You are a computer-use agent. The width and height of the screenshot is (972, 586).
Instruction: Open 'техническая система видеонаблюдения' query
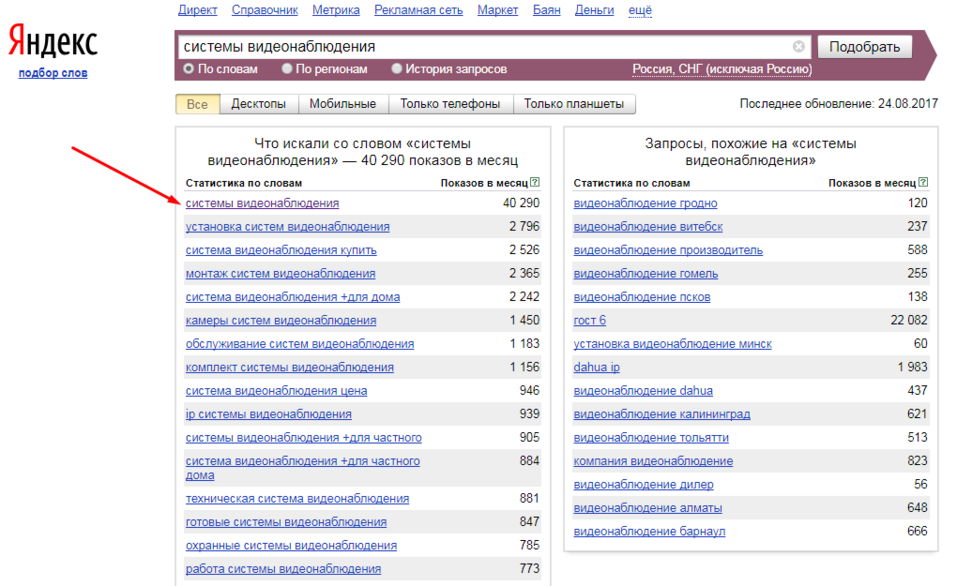coord(298,499)
